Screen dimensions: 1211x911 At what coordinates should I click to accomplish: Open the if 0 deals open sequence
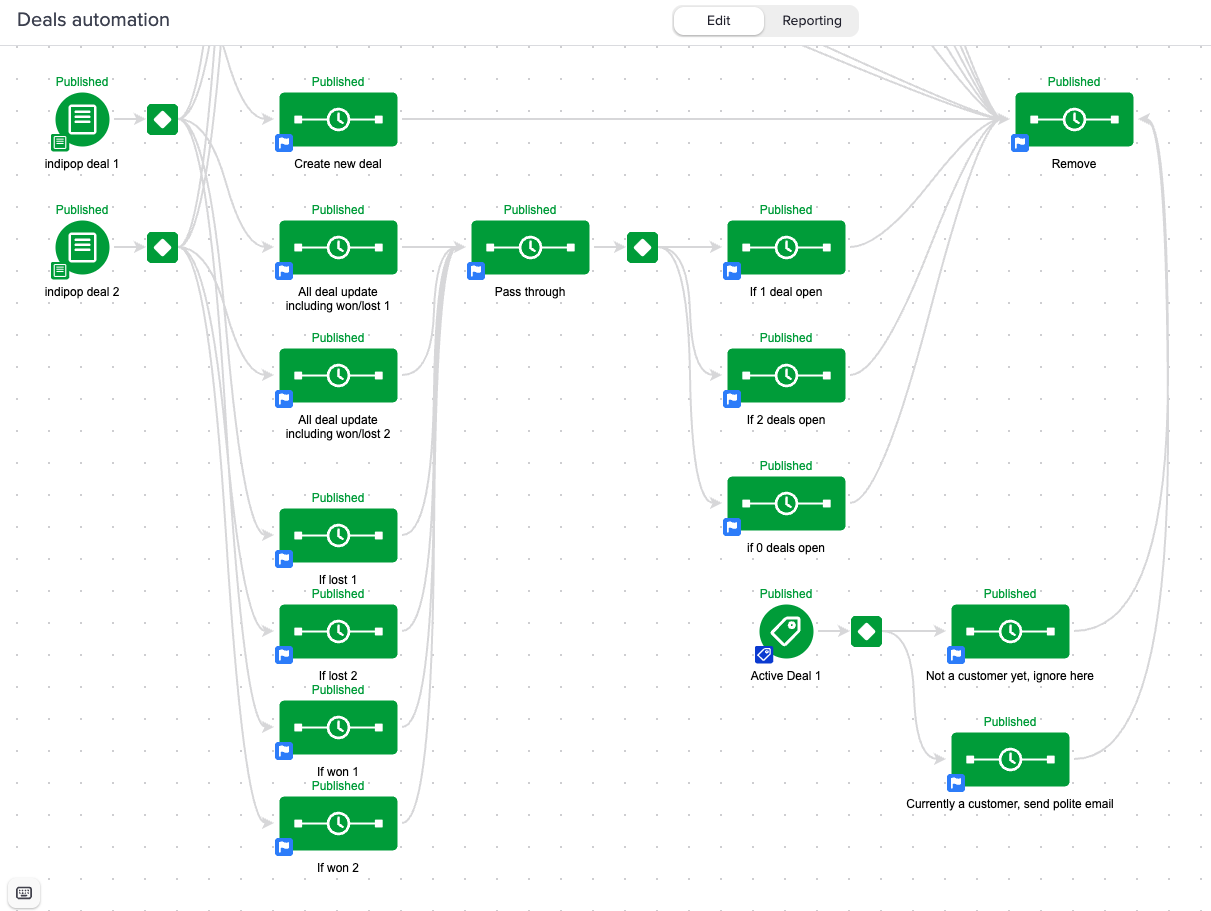[786, 504]
